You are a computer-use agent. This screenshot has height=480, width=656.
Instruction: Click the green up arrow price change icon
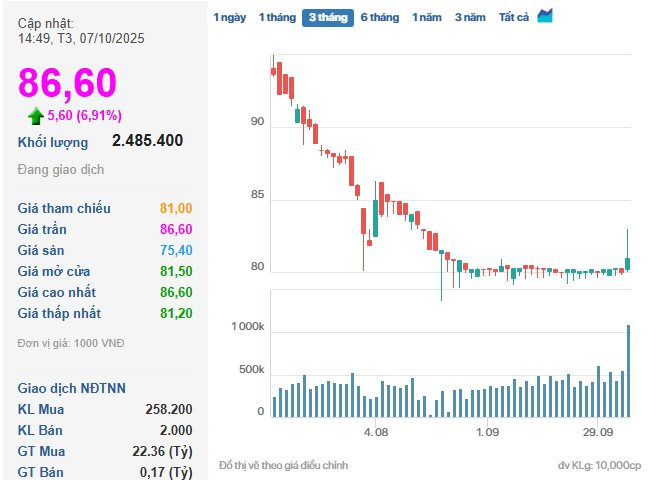(36, 115)
